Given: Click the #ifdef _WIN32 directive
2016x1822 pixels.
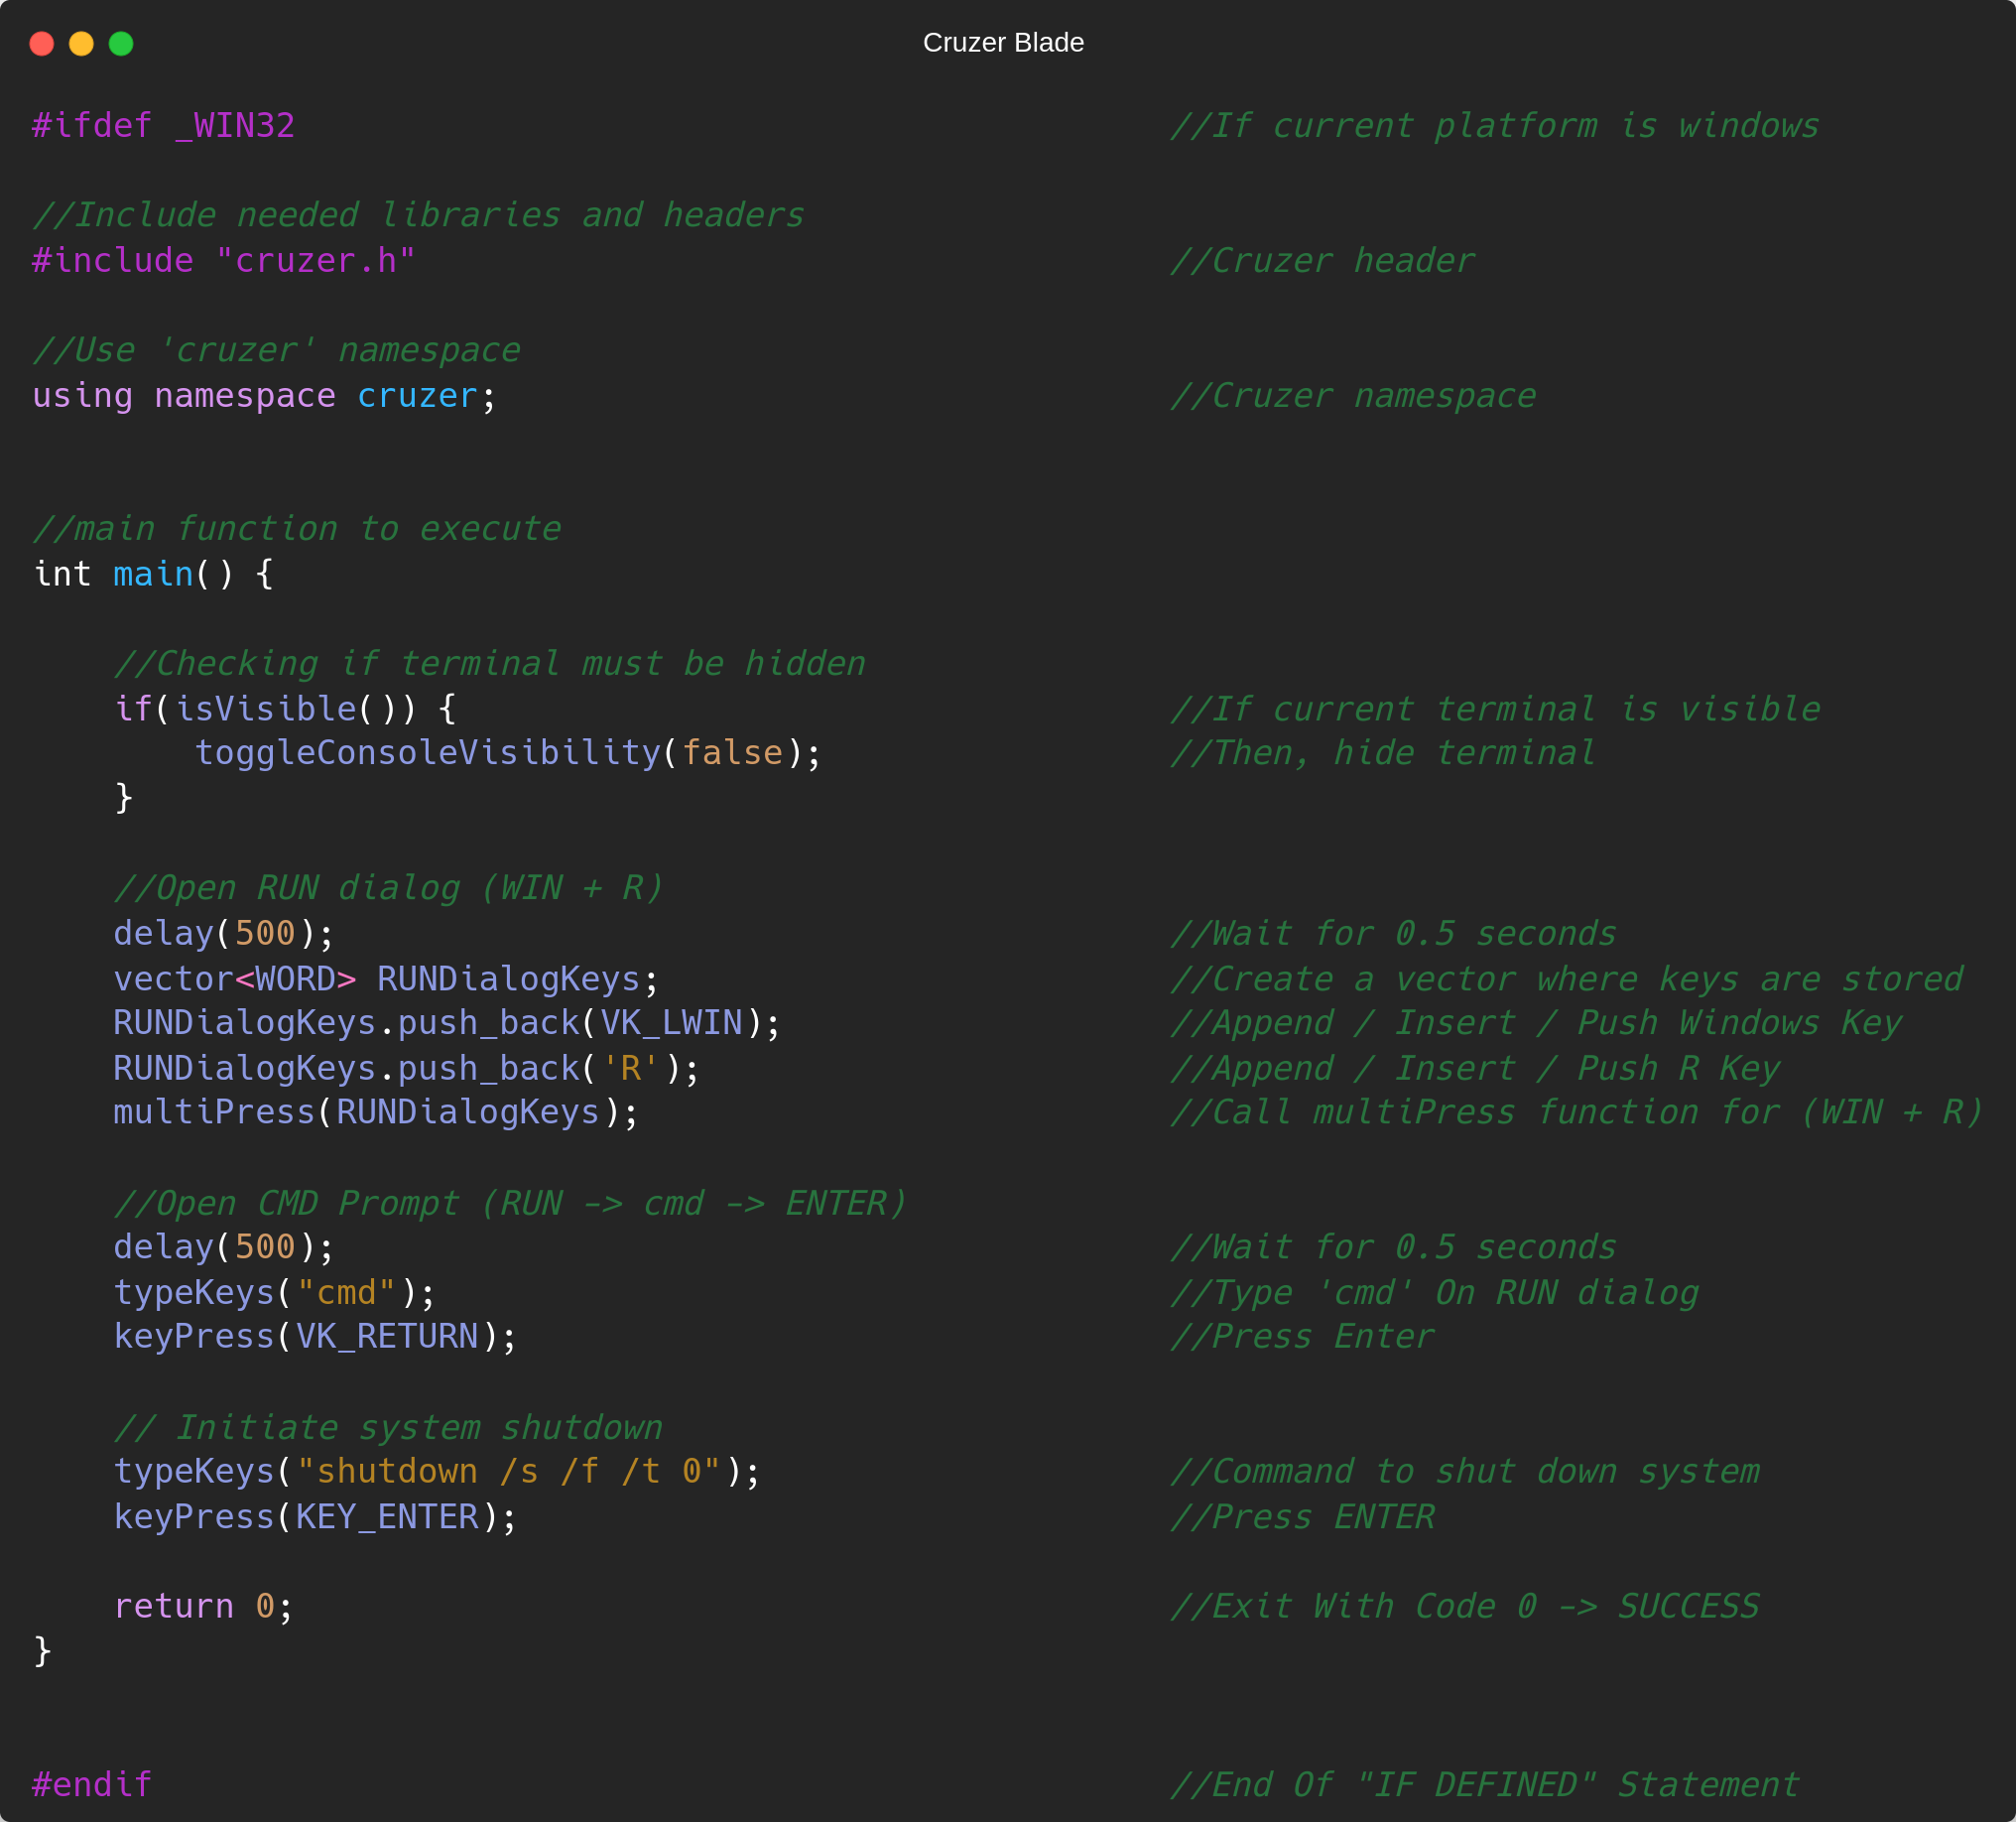Looking at the screenshot, I should pyautogui.click(x=163, y=126).
